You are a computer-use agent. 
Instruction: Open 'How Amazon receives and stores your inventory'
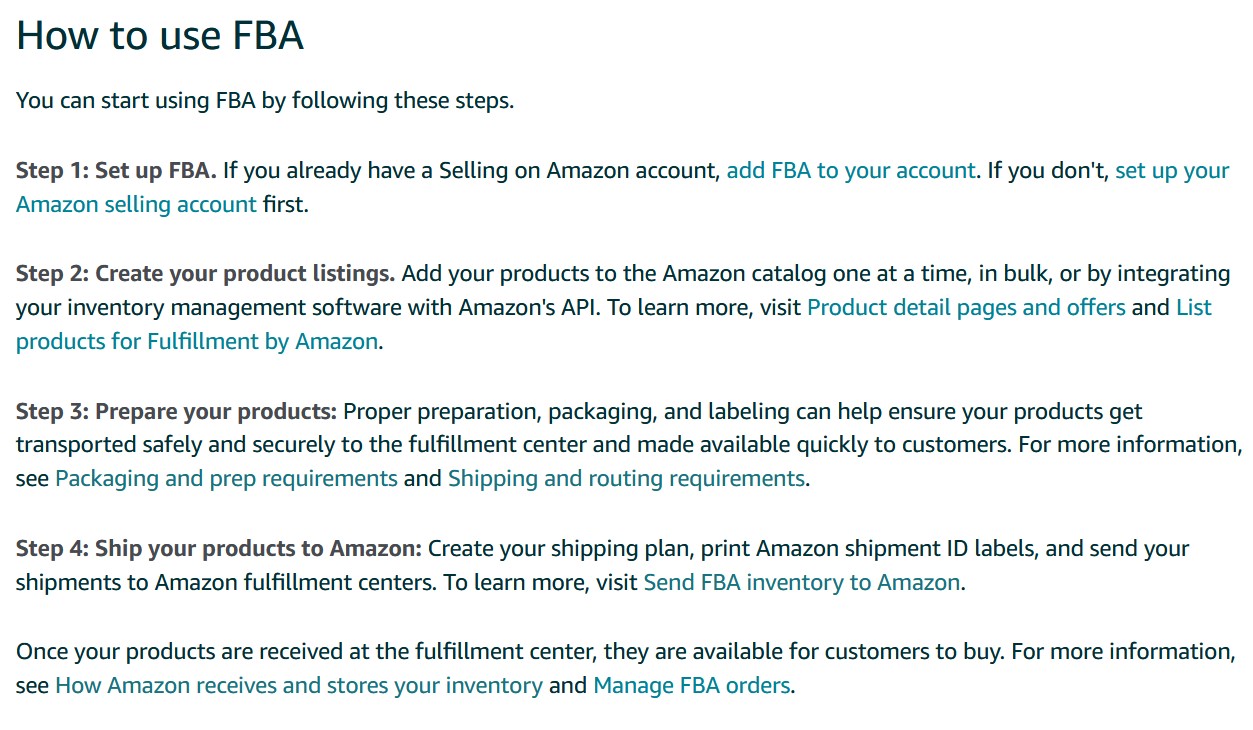tap(299, 686)
